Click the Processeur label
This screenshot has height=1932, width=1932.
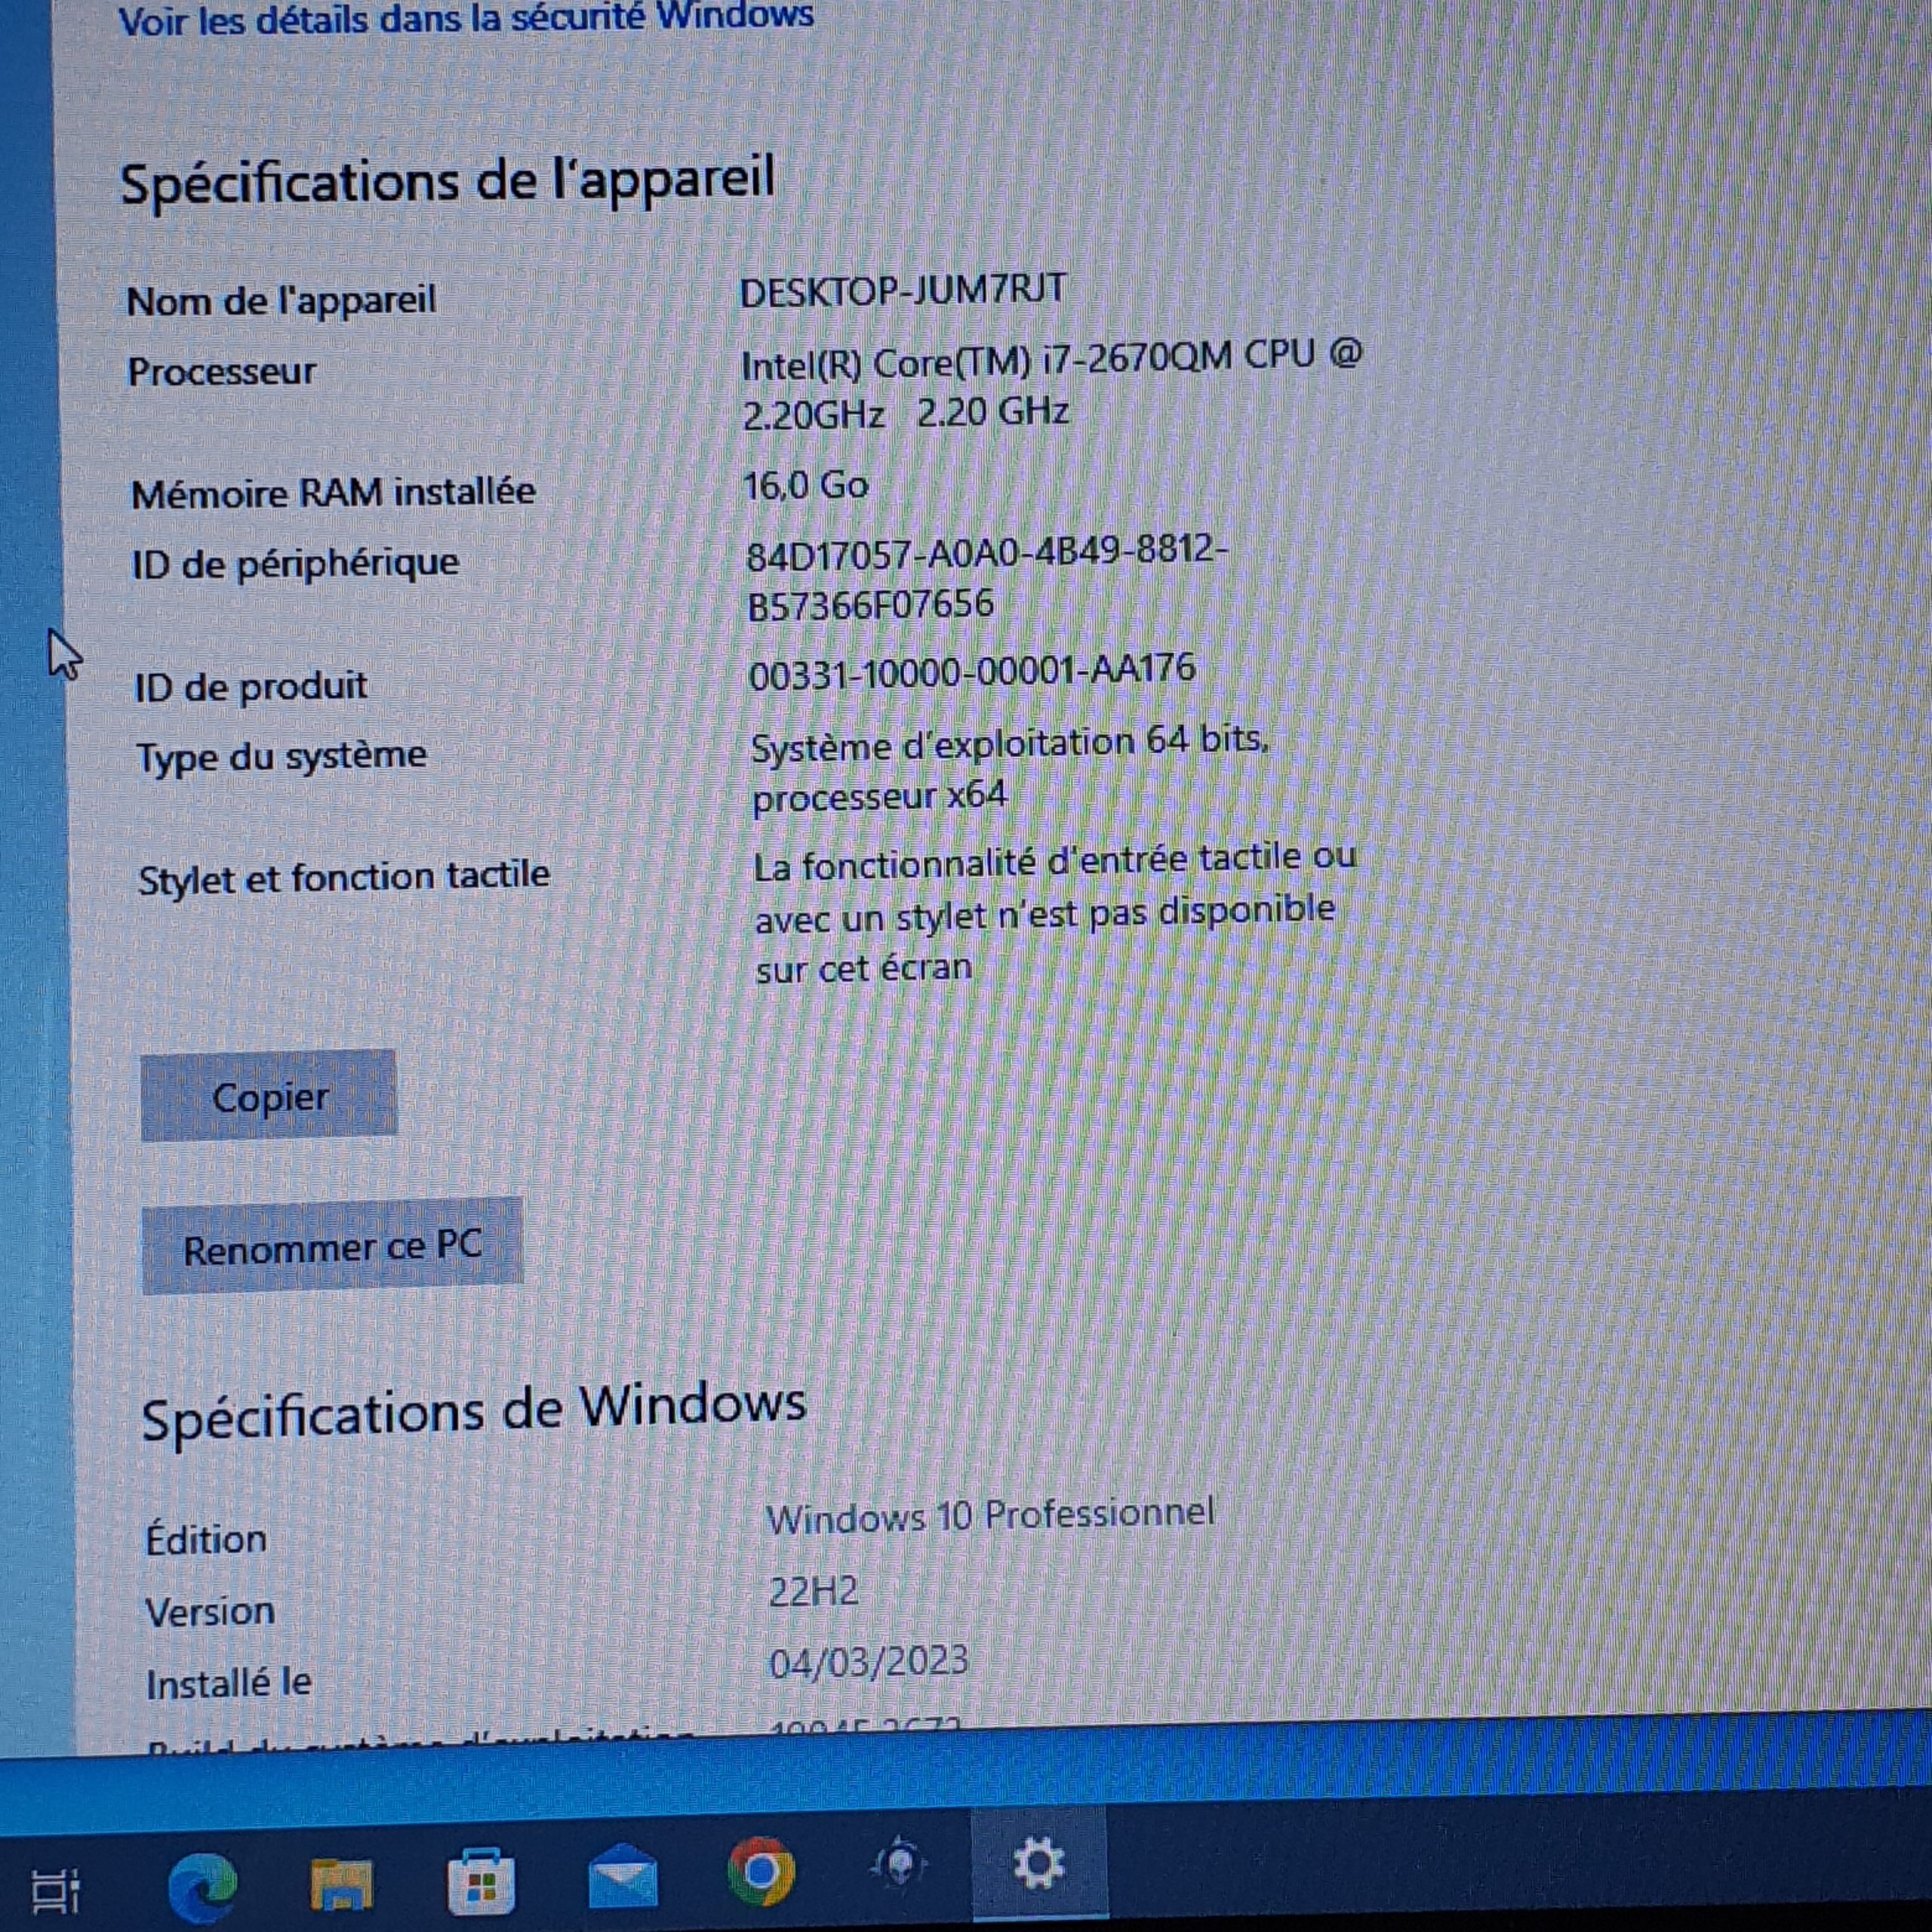[221, 371]
